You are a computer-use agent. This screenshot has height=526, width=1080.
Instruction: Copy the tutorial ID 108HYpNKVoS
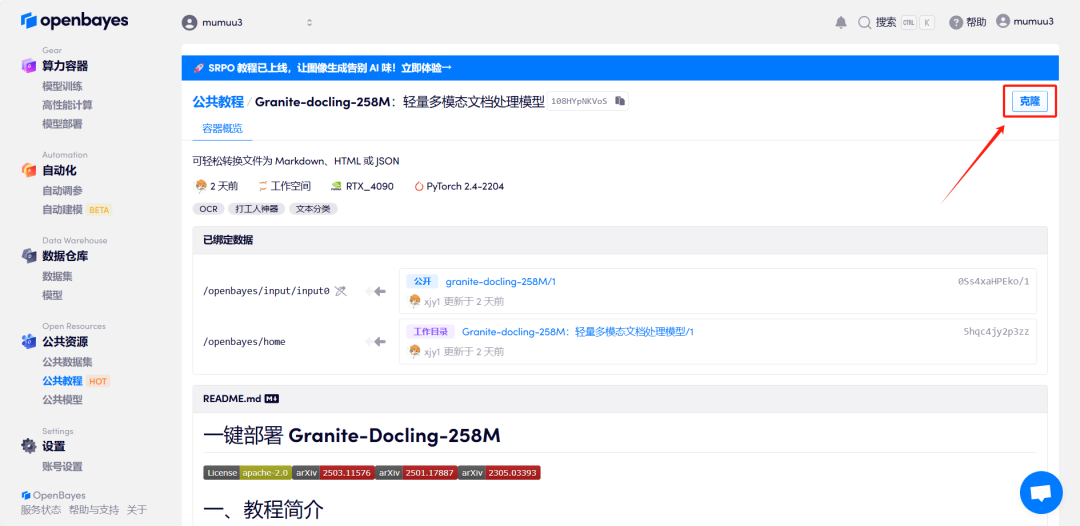(620, 101)
